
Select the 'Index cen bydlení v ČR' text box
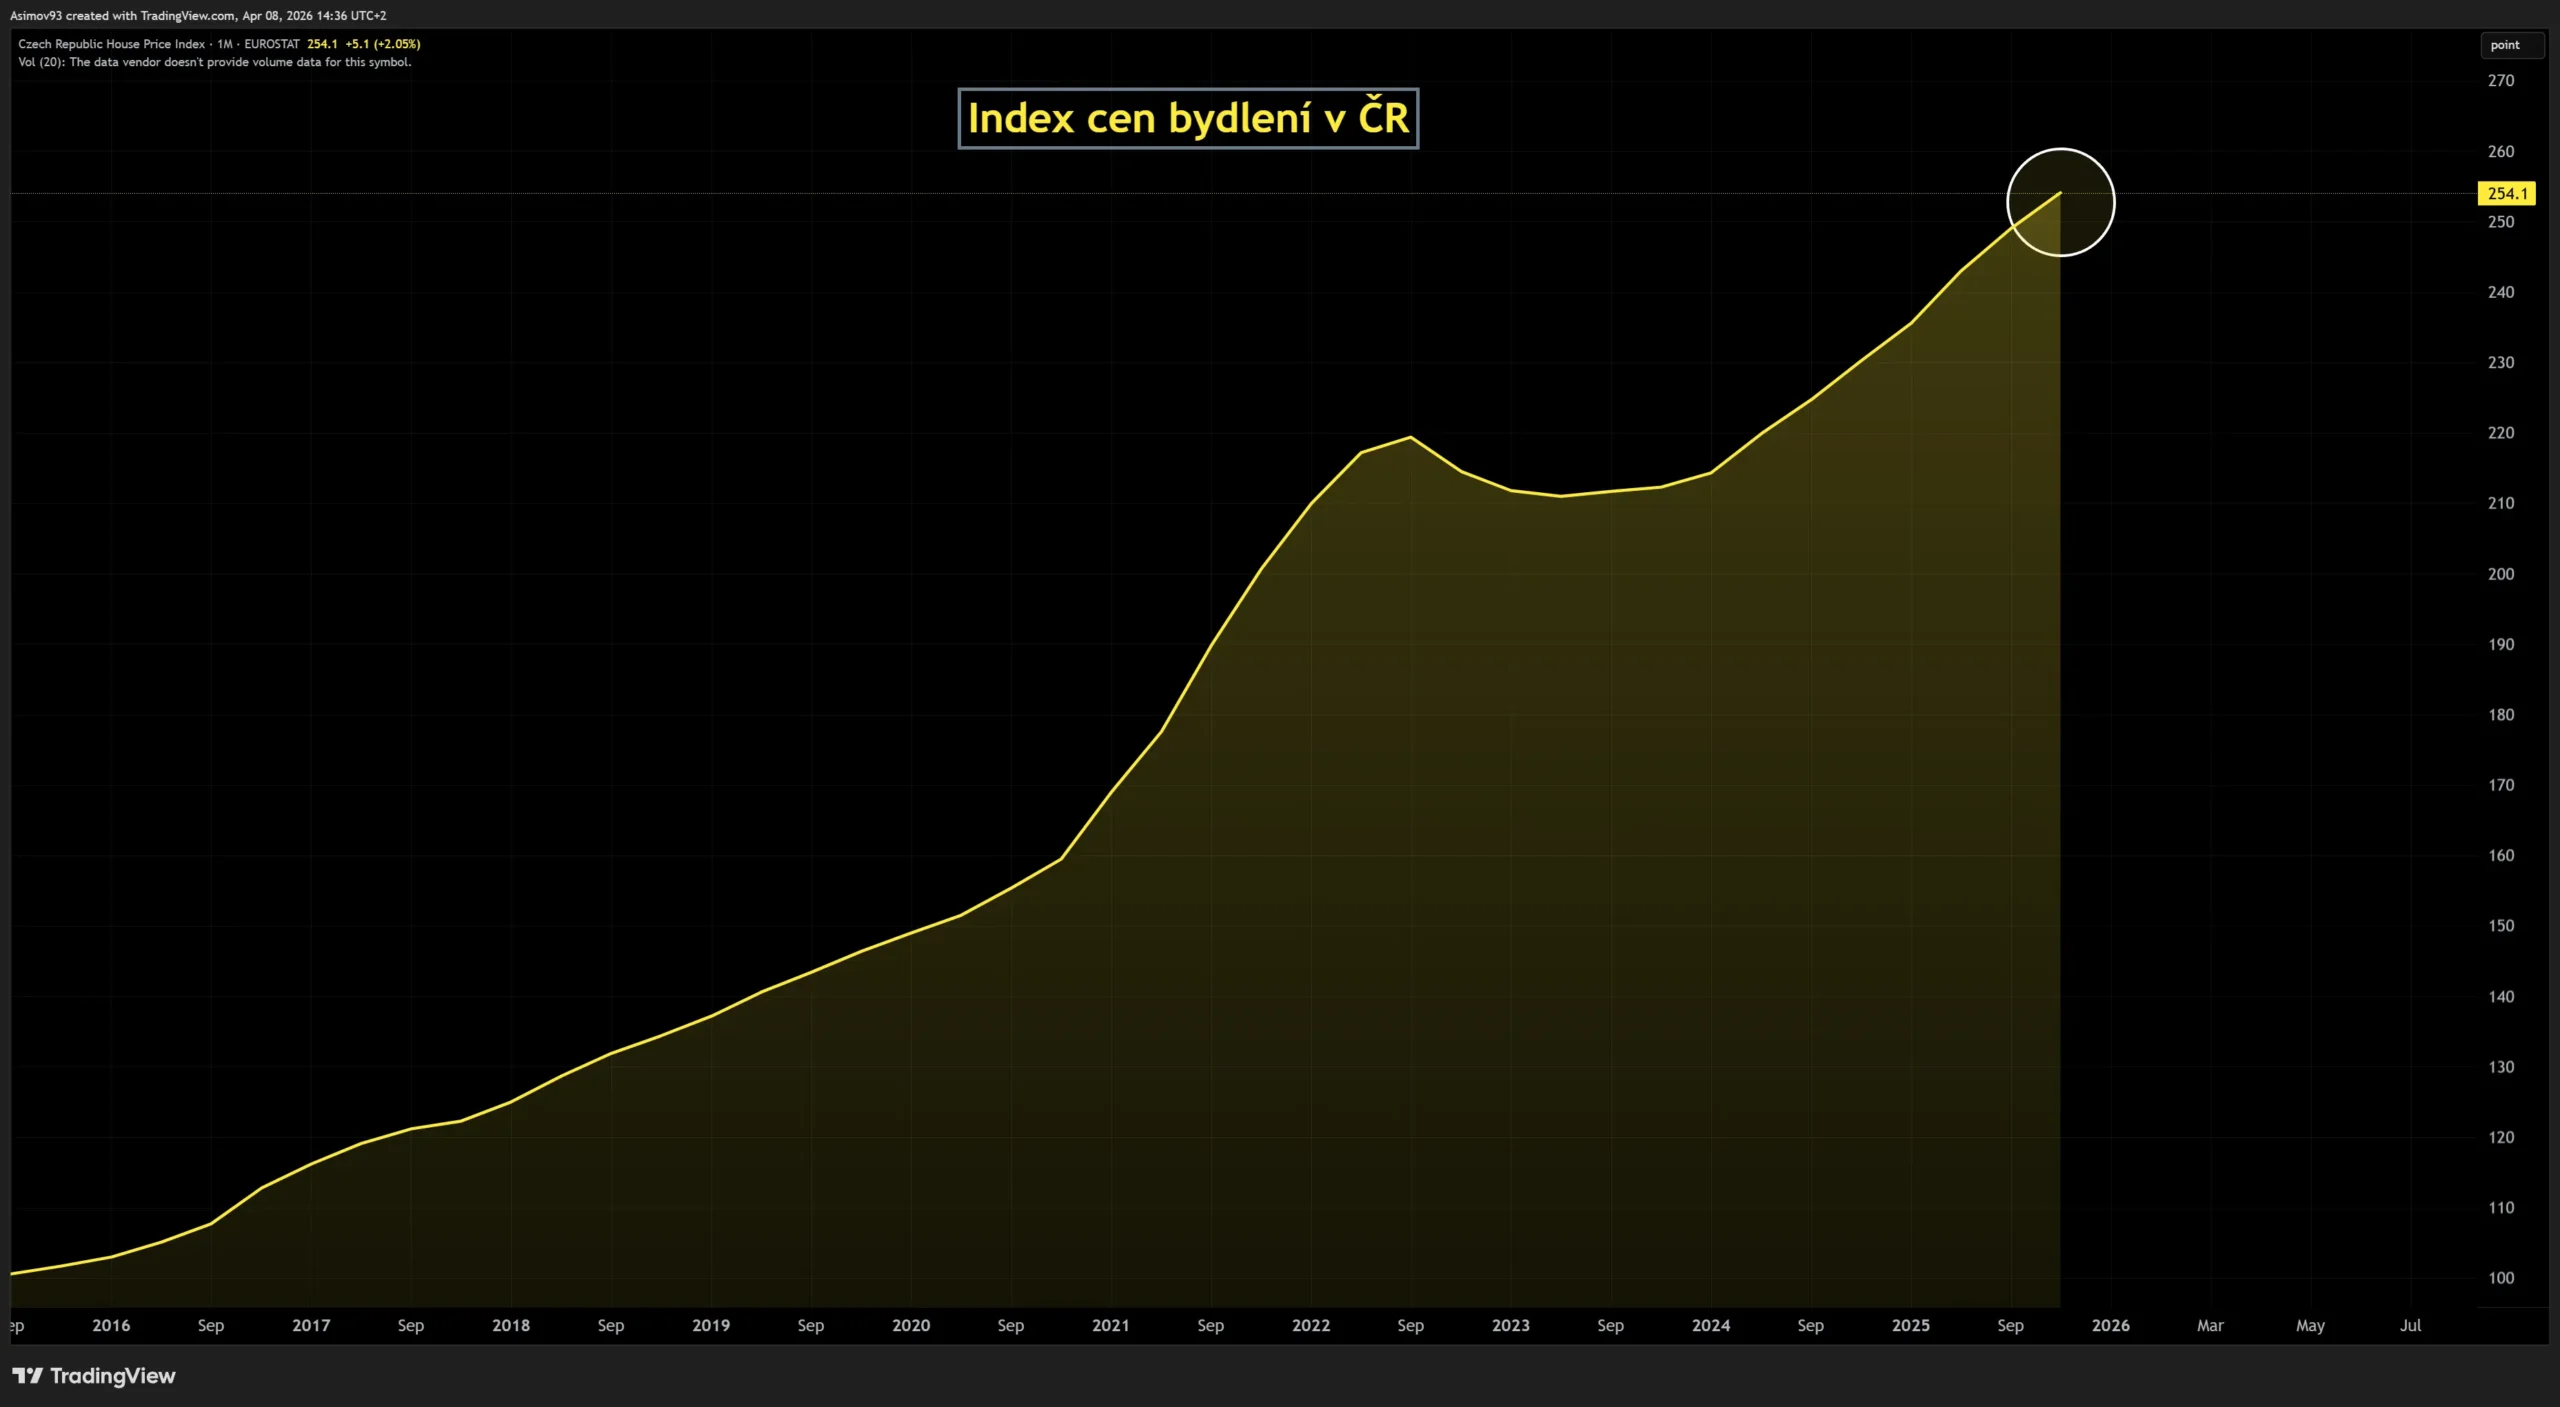coord(1188,119)
